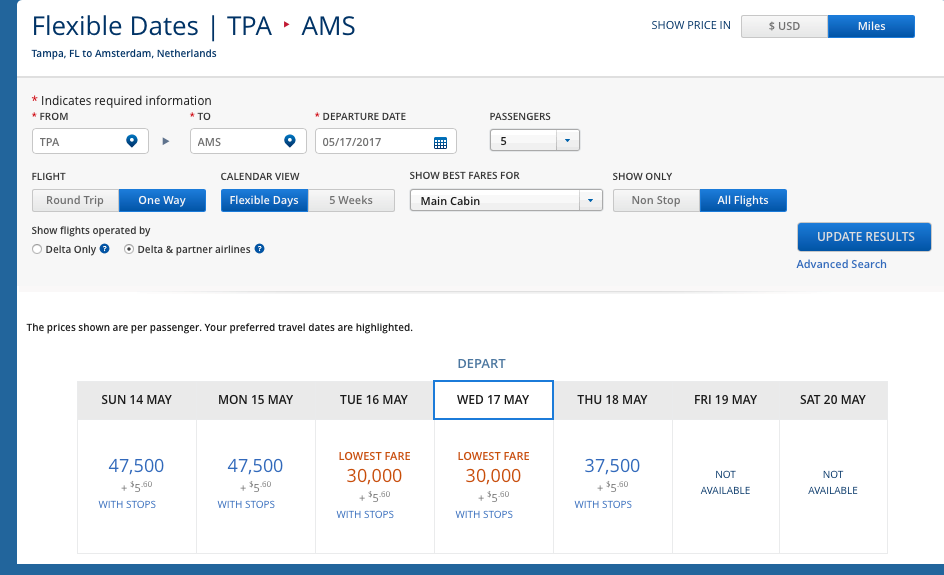Choose the 47,500 miles fare on Monday
The image size is (944, 575).
click(x=255, y=465)
